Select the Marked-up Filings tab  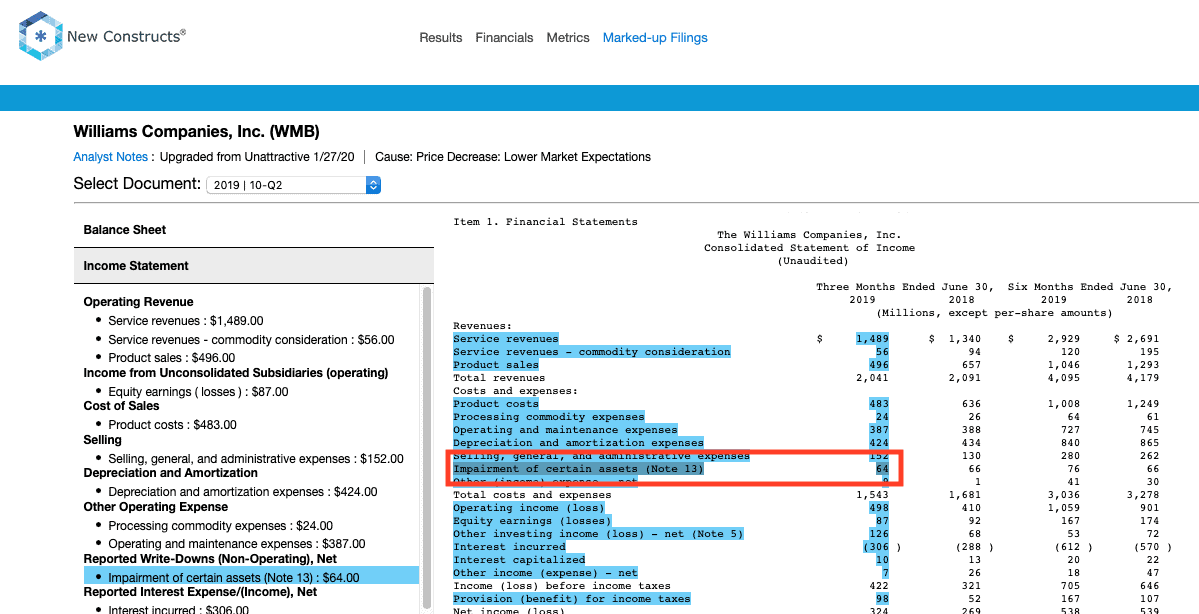[655, 37]
